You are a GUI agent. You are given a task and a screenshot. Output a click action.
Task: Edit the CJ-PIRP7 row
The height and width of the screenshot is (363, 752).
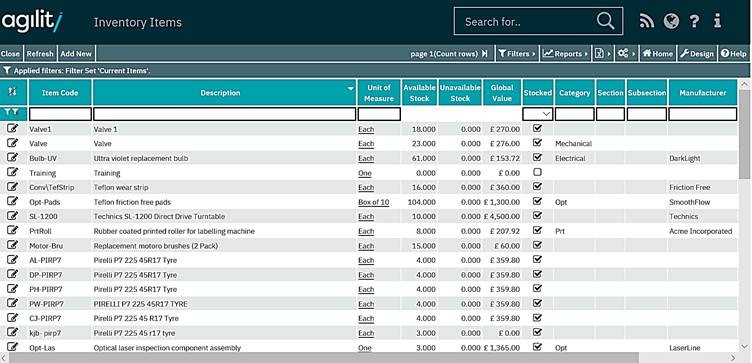click(12, 317)
